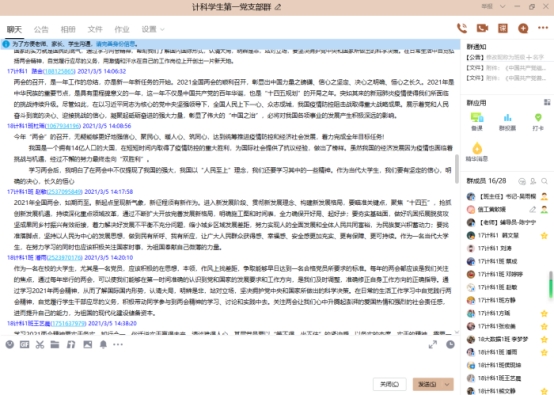Click the music share icon
The image size is (554, 395).
coord(71,344)
